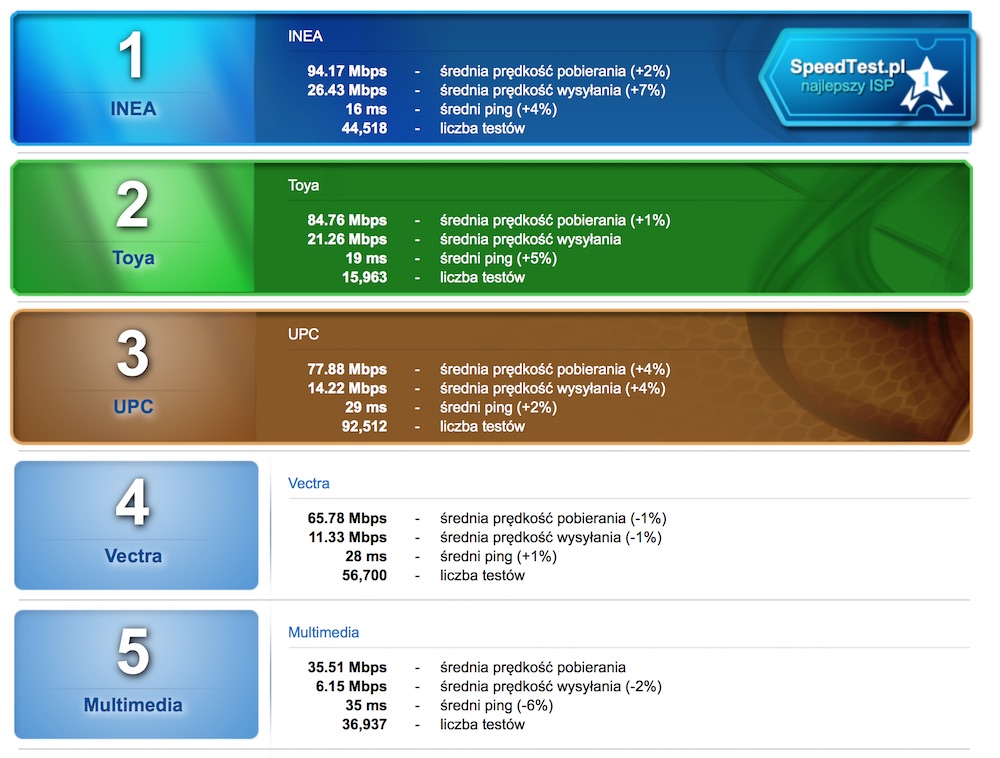Click 'średnia prędkość pobierania (-1%)' text
Viewport: 1000px width, 758px height.
coord(553,518)
